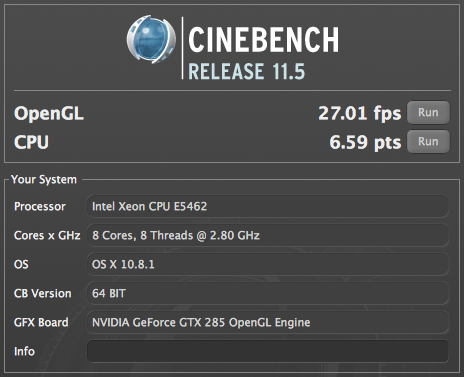This screenshot has height=377, width=464.
Task: Click the CPU test label
Action: click(x=31, y=142)
